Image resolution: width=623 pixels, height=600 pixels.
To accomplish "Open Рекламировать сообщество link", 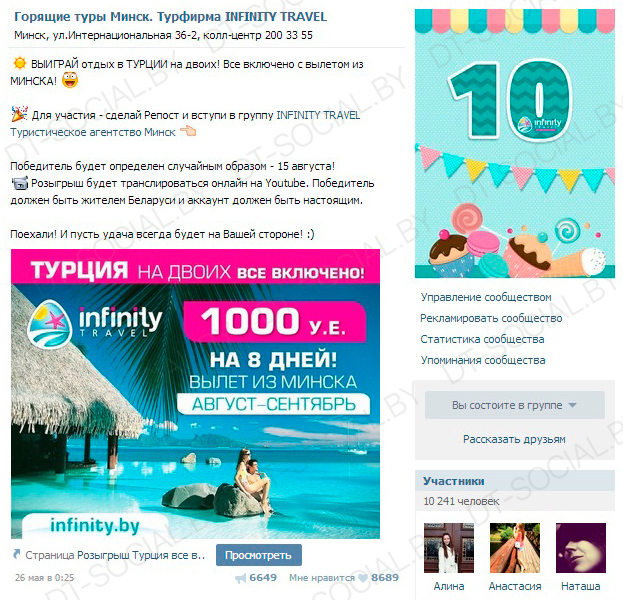I will [491, 318].
